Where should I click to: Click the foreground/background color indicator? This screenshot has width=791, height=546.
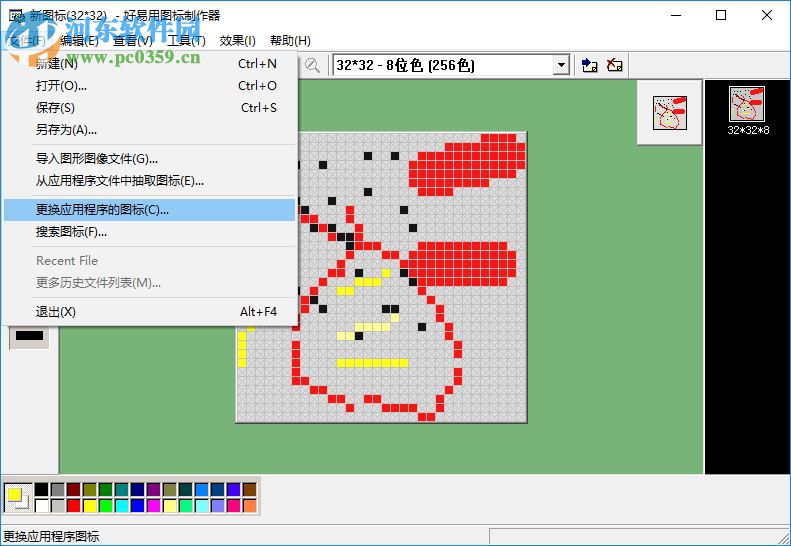pos(18,498)
